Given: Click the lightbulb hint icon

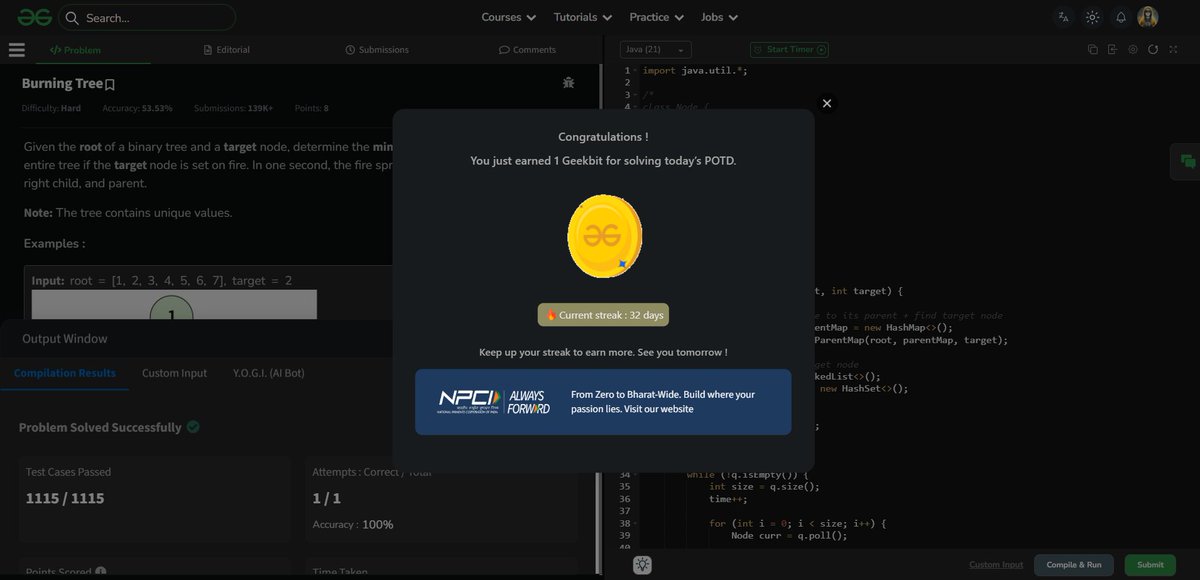Looking at the screenshot, I should coord(642,565).
